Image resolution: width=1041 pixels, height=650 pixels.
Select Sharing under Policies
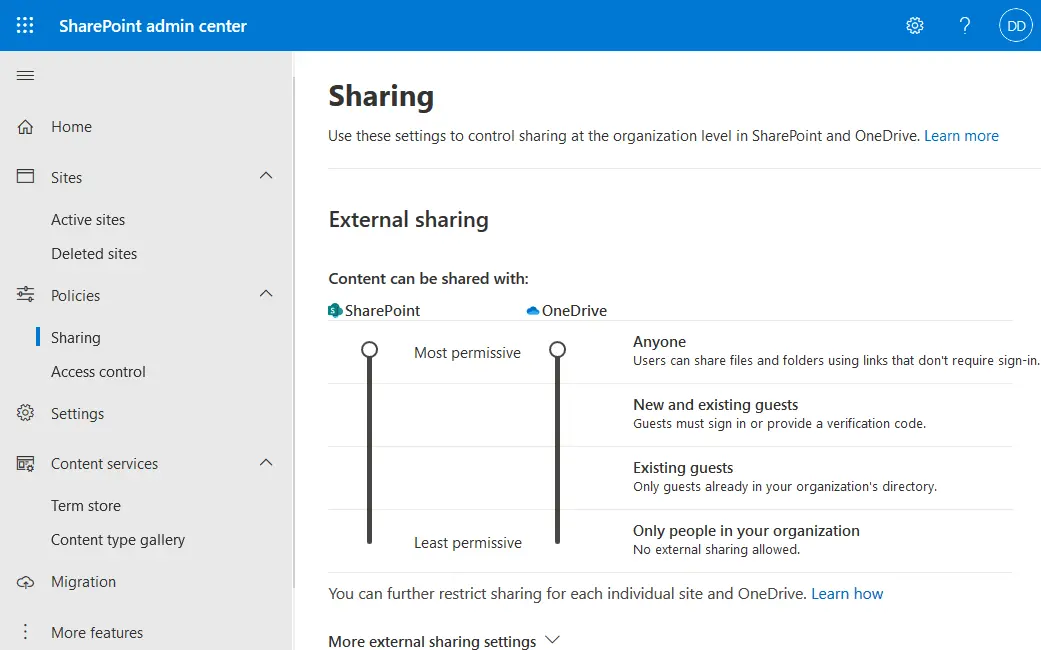coord(76,337)
